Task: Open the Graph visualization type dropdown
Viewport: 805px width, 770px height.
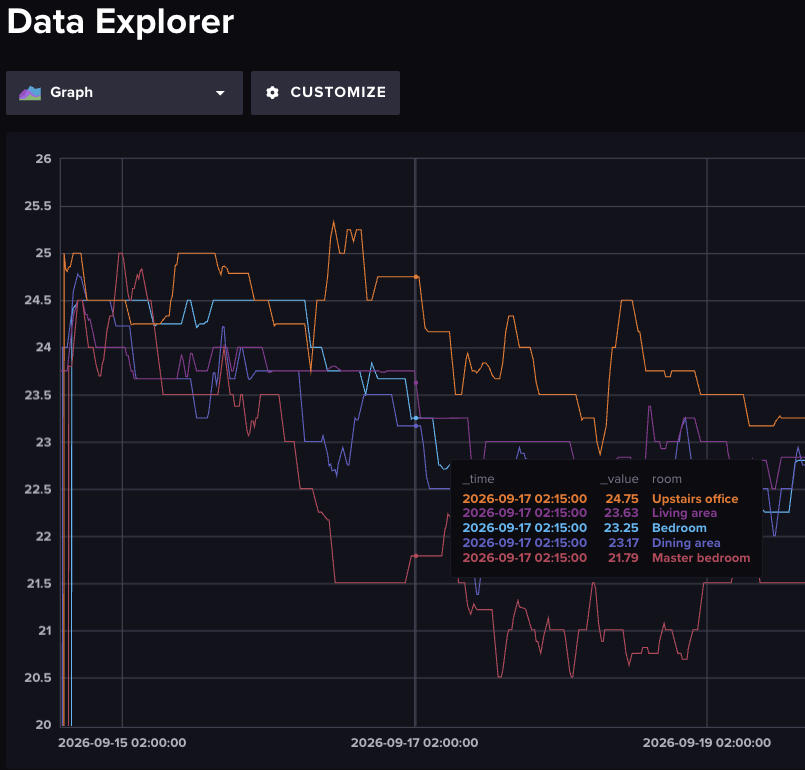Action: point(124,93)
